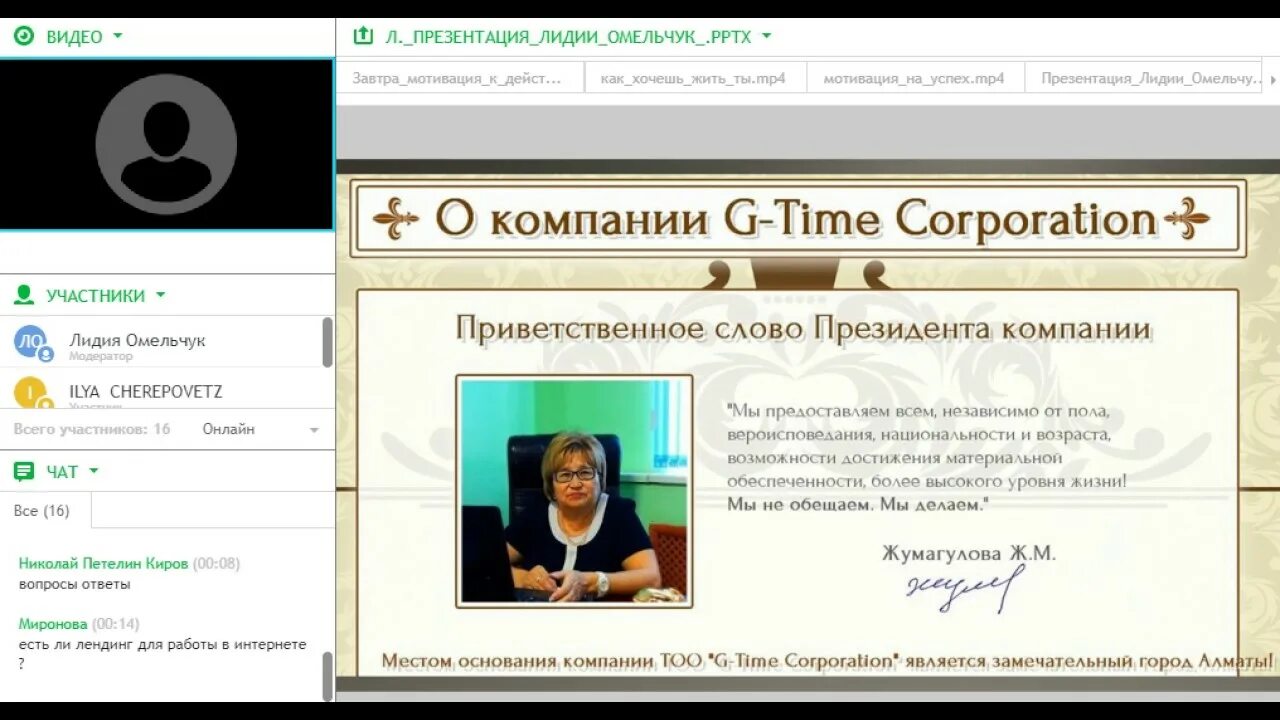Click slide heading О компании G-Time Corporation

tap(796, 219)
